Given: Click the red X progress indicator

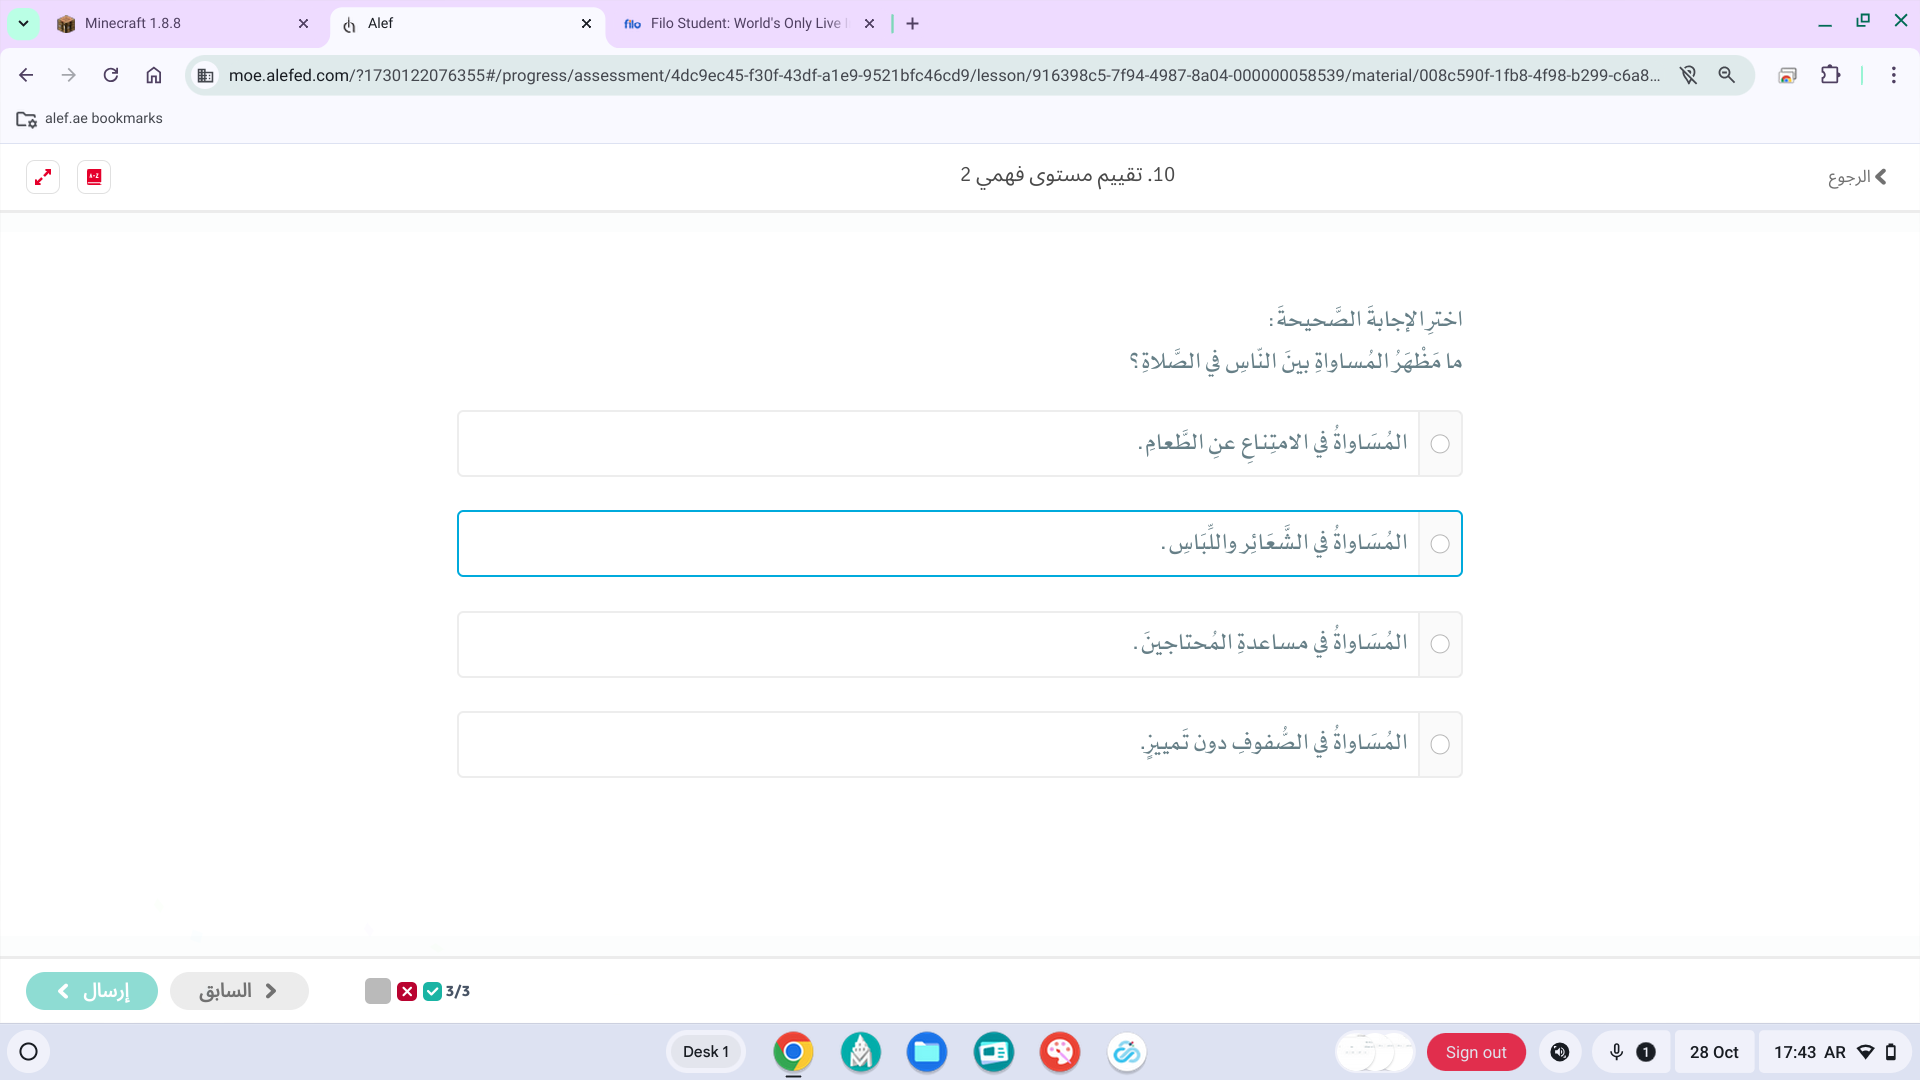Looking at the screenshot, I should [x=407, y=991].
